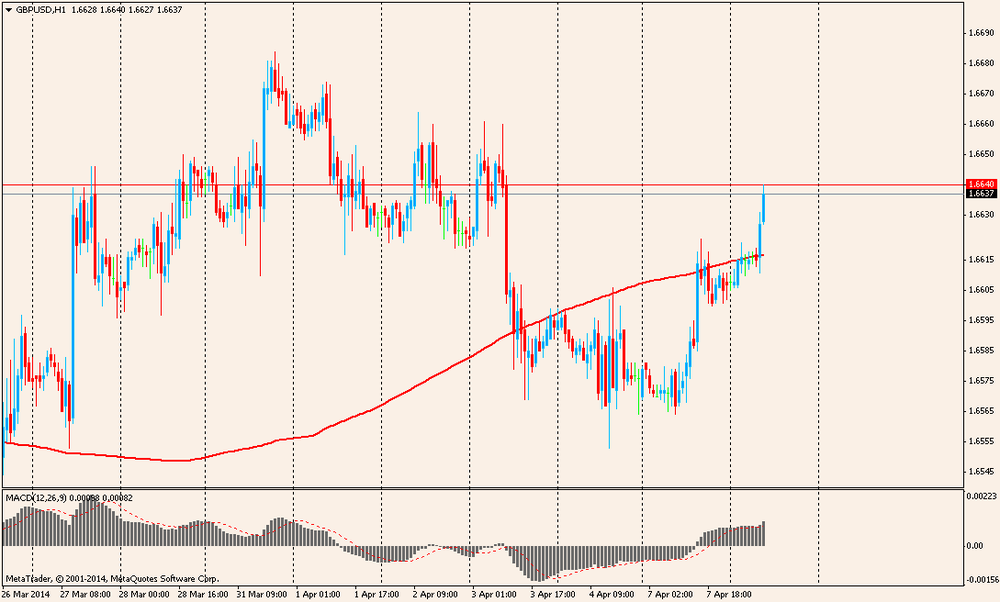
Task: Click the 26 Mar 2014 date label
Action: (x=24, y=594)
